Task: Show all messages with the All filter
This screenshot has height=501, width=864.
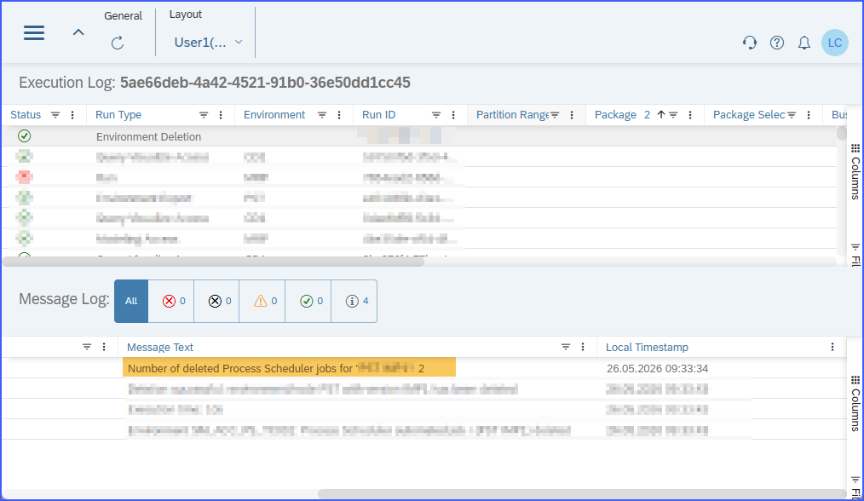Action: (x=131, y=301)
